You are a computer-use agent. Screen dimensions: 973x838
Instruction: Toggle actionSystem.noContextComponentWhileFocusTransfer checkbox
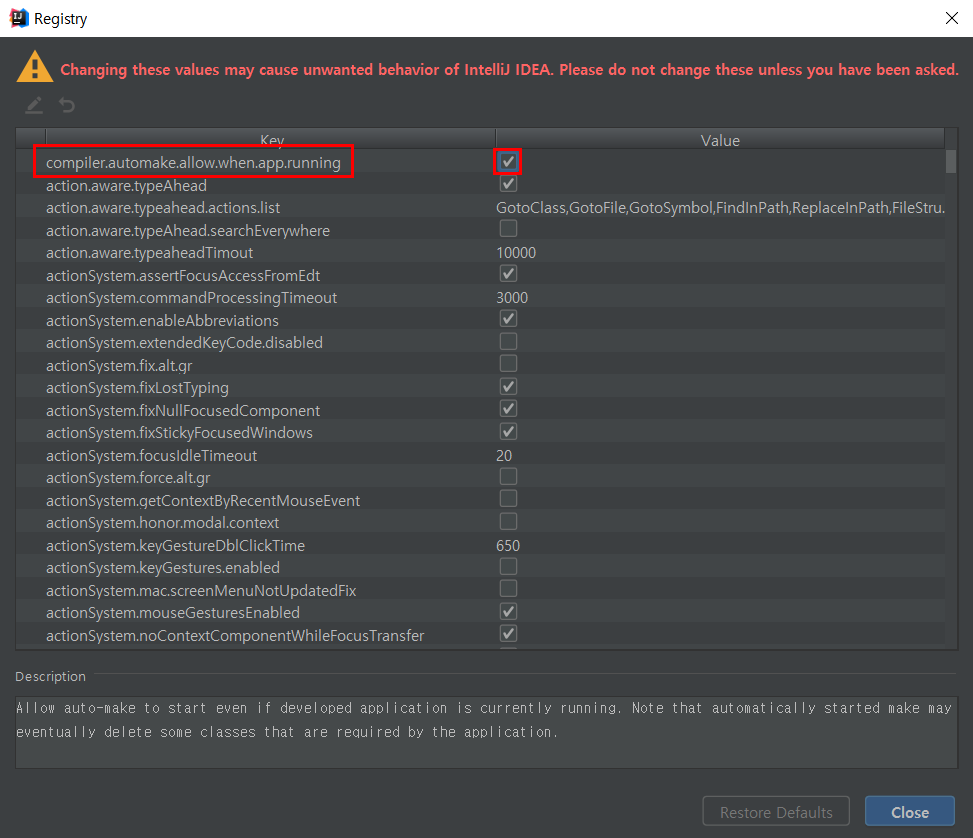(508, 634)
